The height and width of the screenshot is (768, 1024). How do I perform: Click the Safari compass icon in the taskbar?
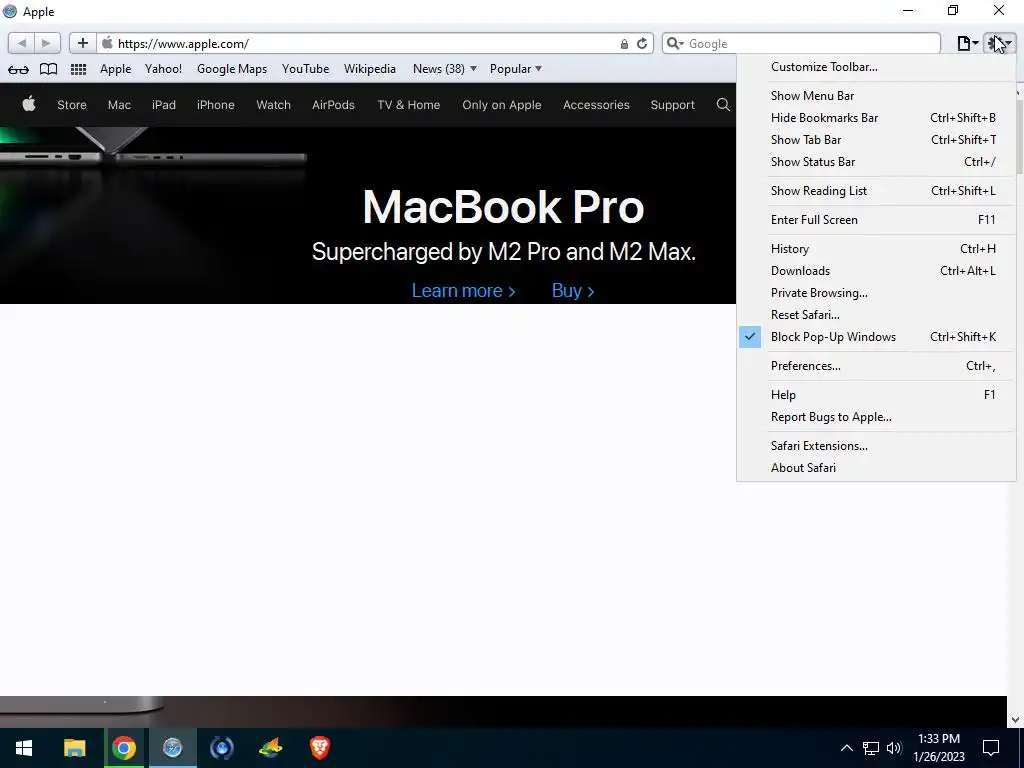172,748
